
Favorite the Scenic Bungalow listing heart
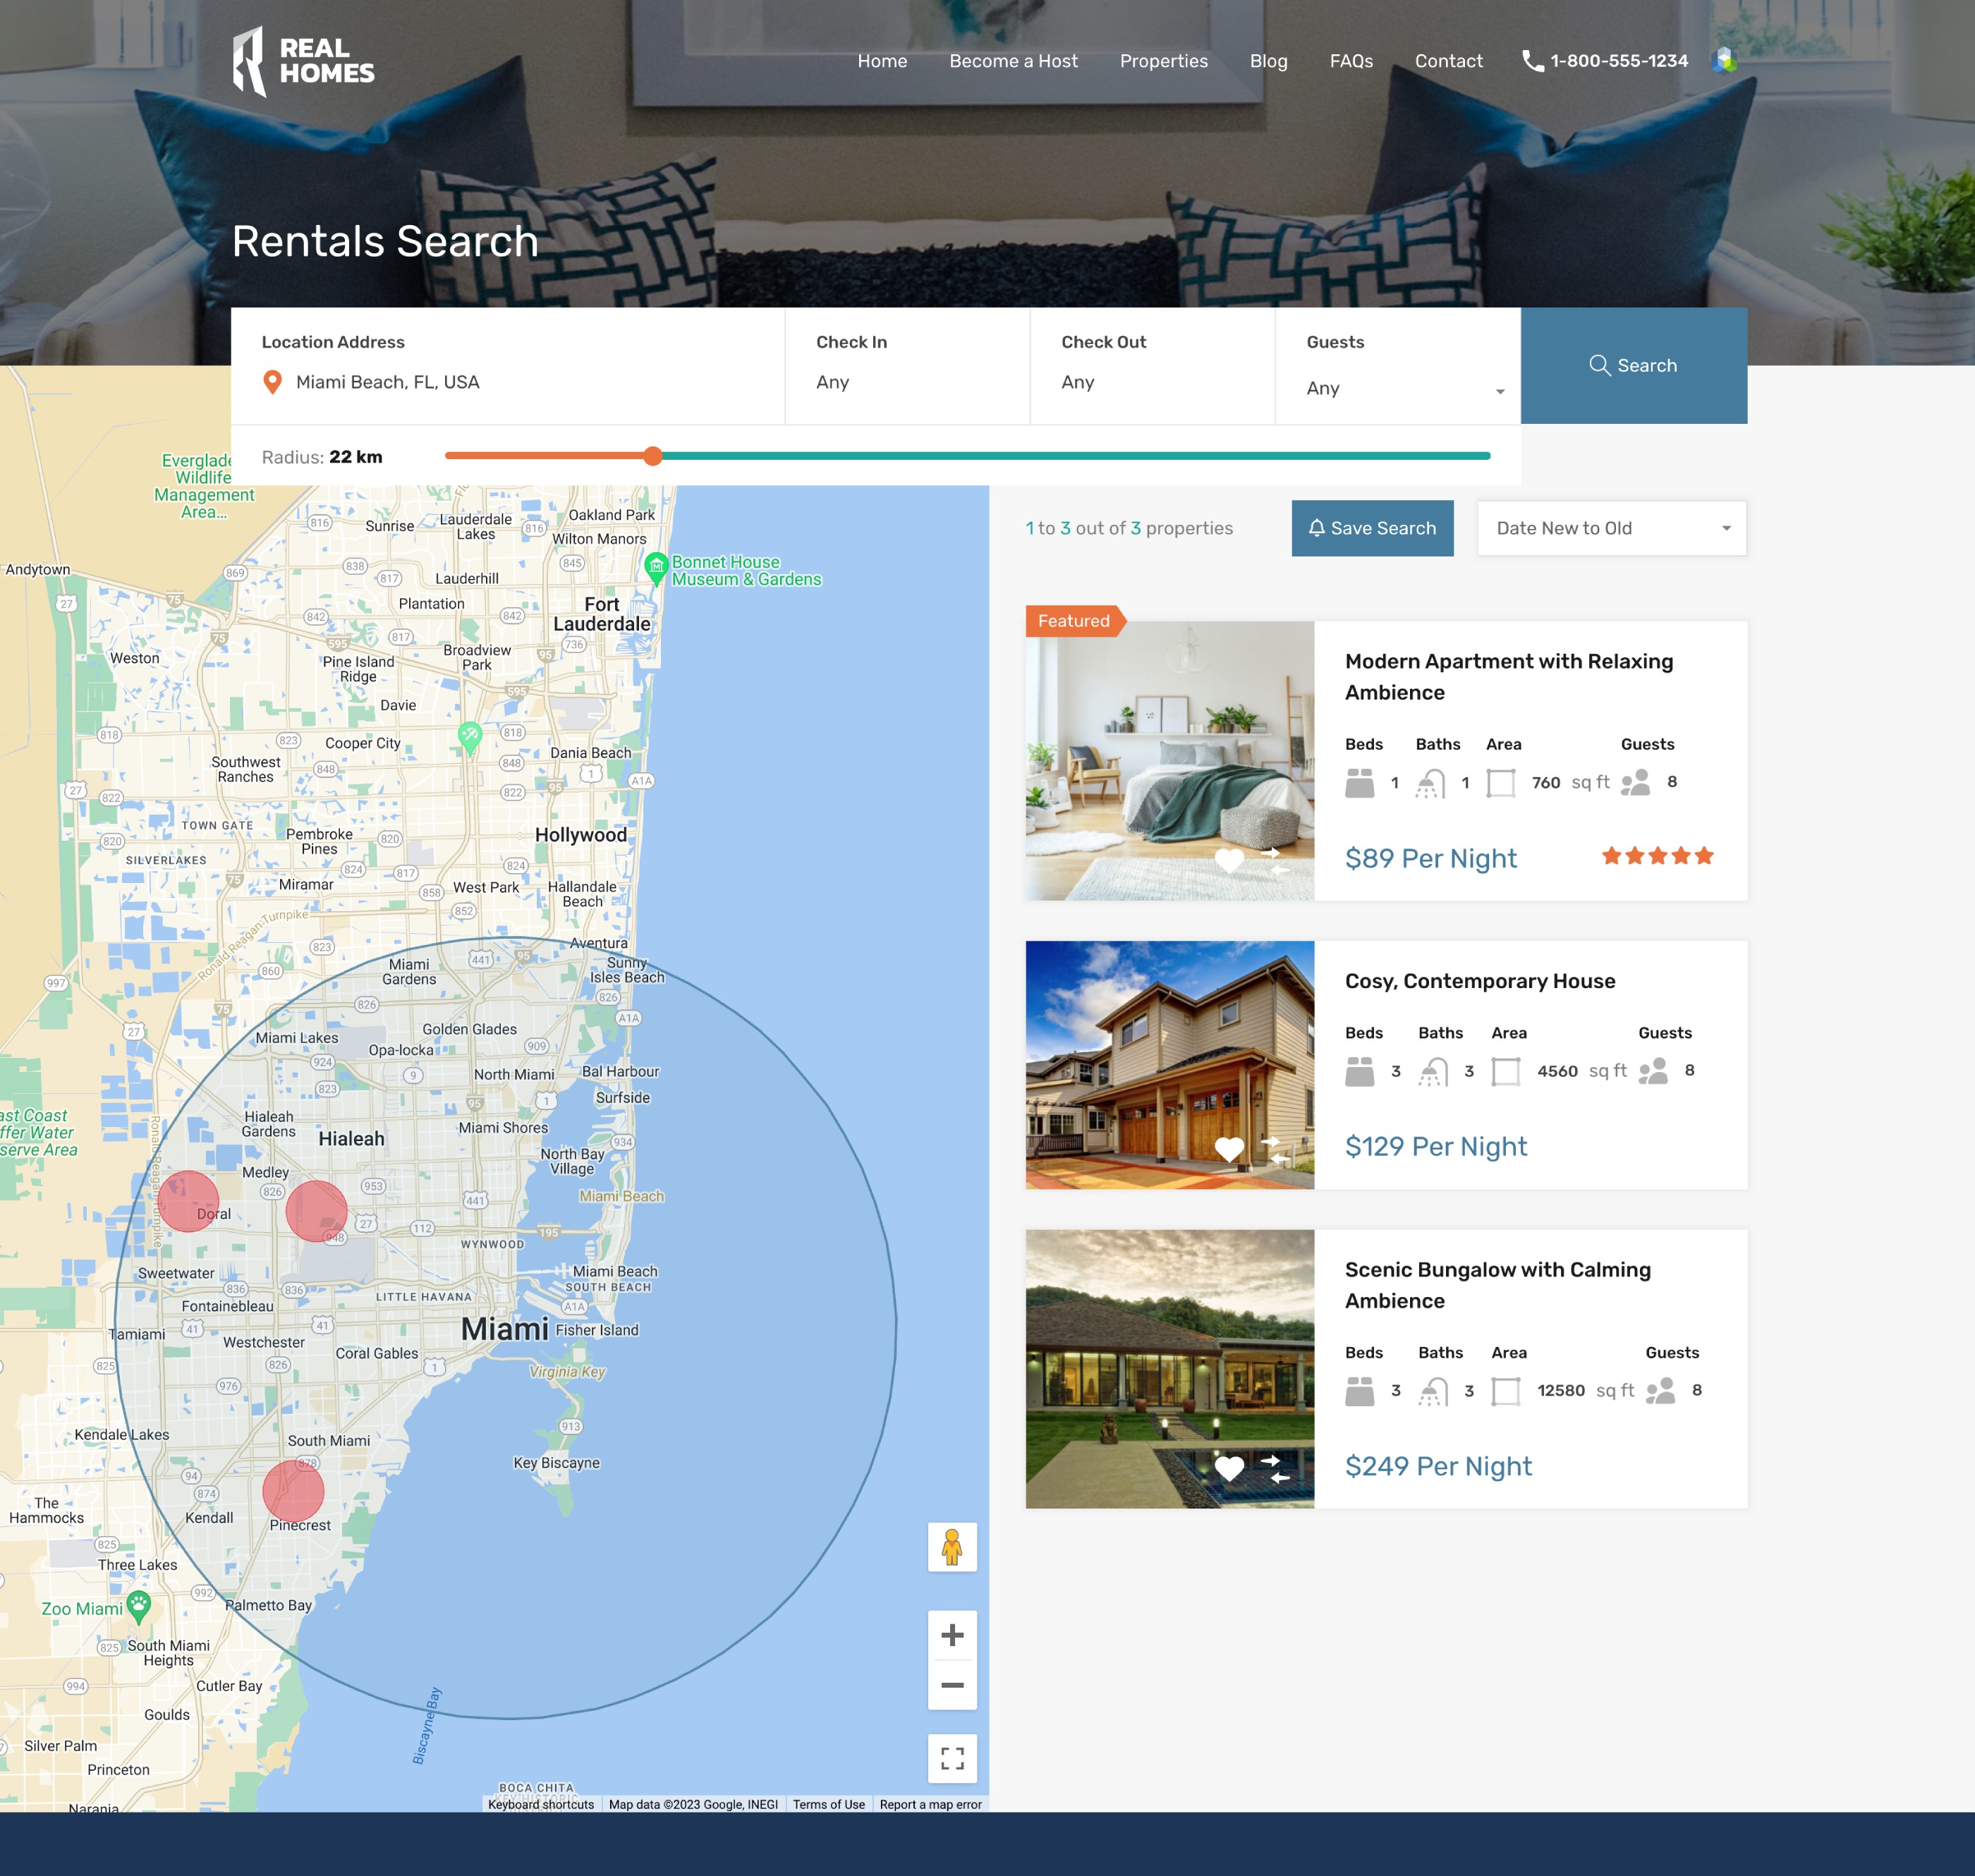(x=1229, y=1468)
